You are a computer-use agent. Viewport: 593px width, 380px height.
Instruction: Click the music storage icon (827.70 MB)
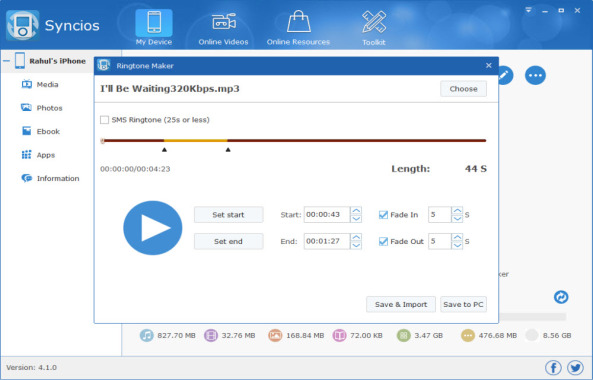(x=146, y=335)
